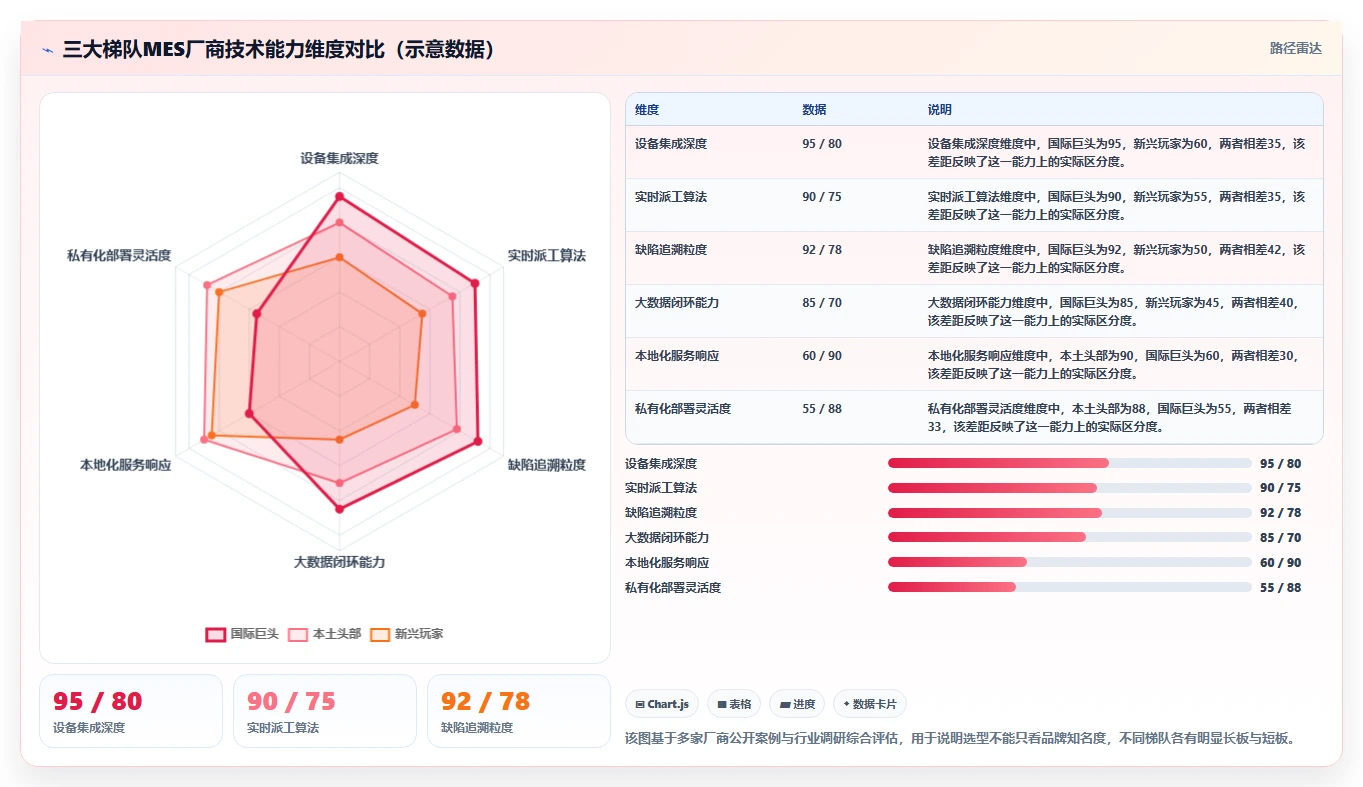Click the 私有化部署灵活度 cell in the table

pos(683,409)
